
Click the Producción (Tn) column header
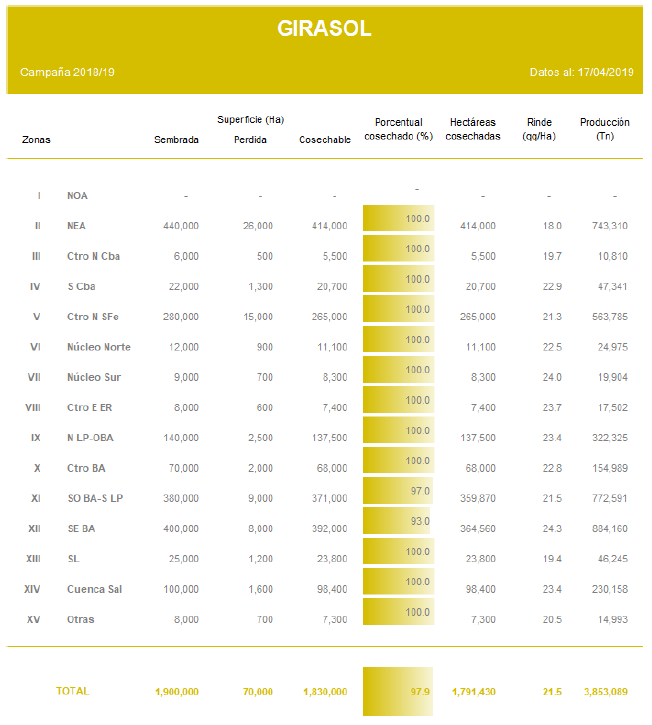[605, 129]
